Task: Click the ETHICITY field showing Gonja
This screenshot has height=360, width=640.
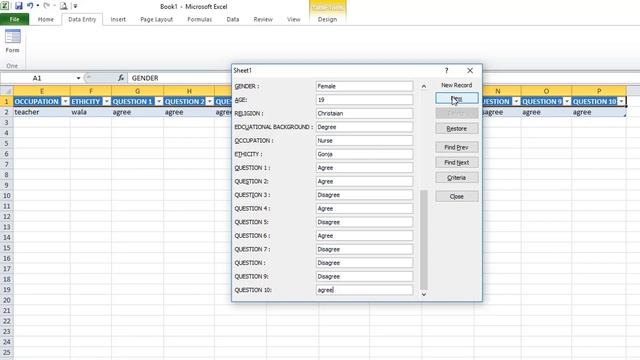Action: [x=364, y=154]
